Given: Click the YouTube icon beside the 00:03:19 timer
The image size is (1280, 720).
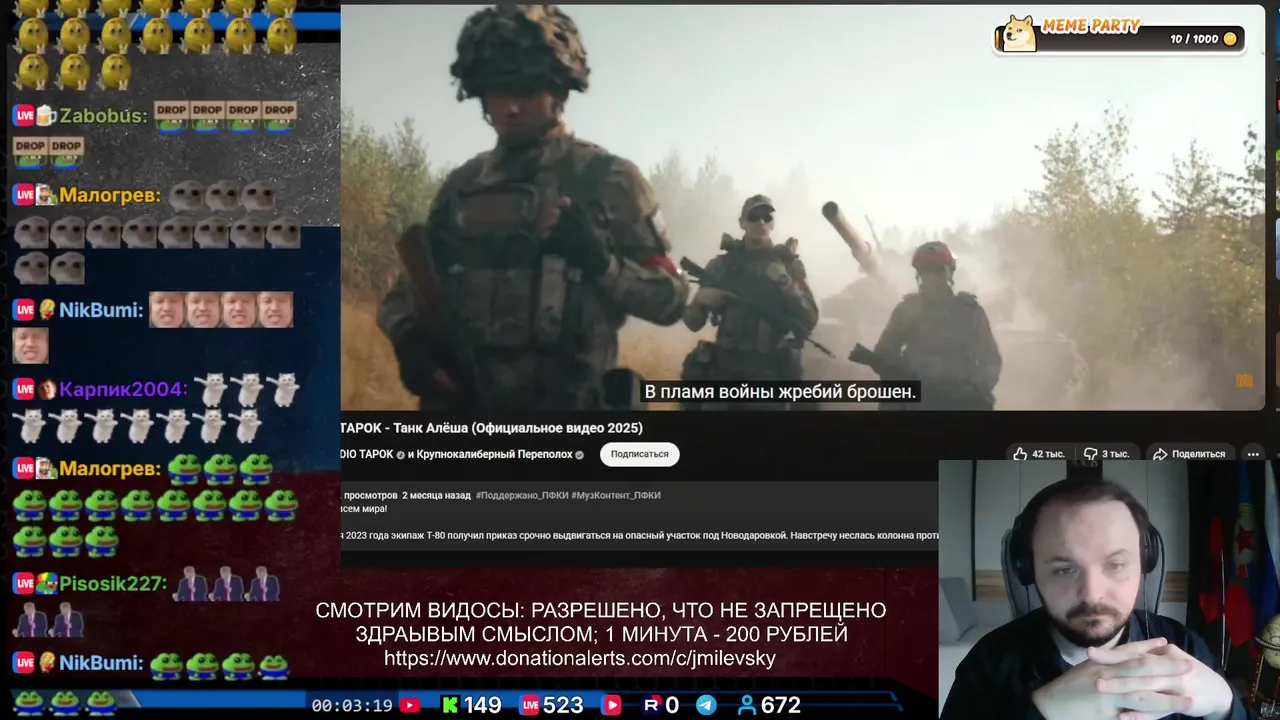Looking at the screenshot, I should (x=410, y=705).
